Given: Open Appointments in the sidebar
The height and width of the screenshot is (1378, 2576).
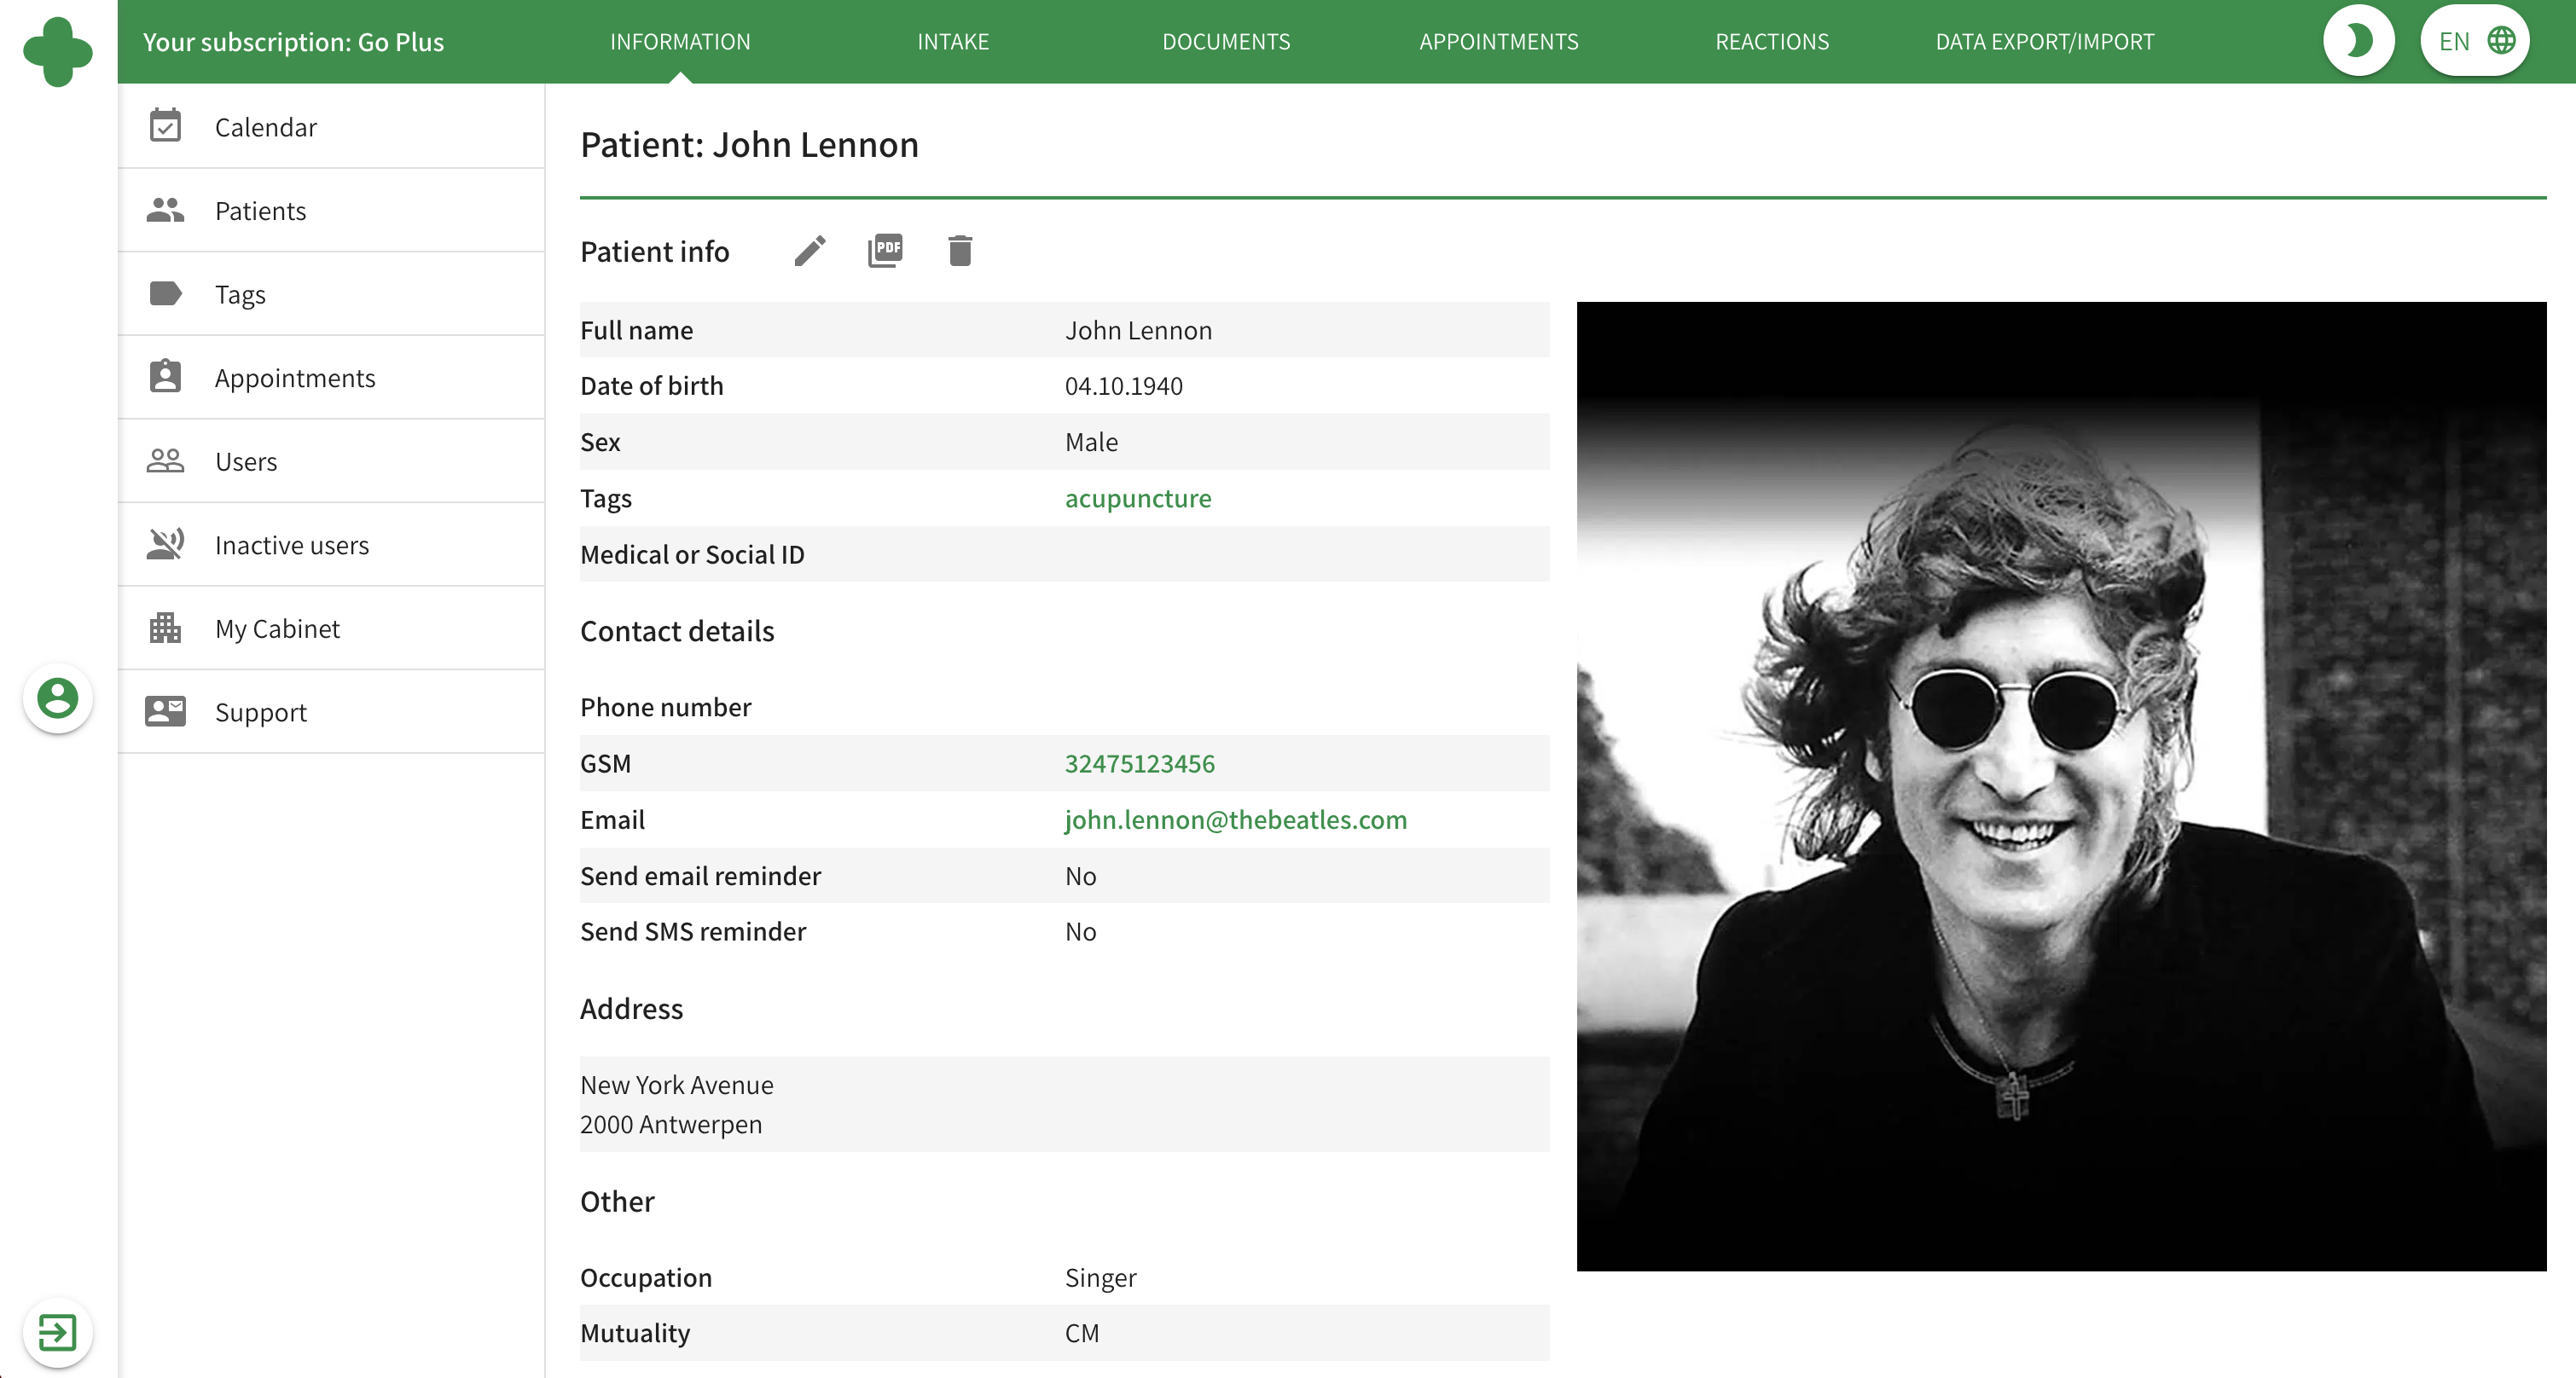Looking at the screenshot, I should pyautogui.click(x=294, y=377).
